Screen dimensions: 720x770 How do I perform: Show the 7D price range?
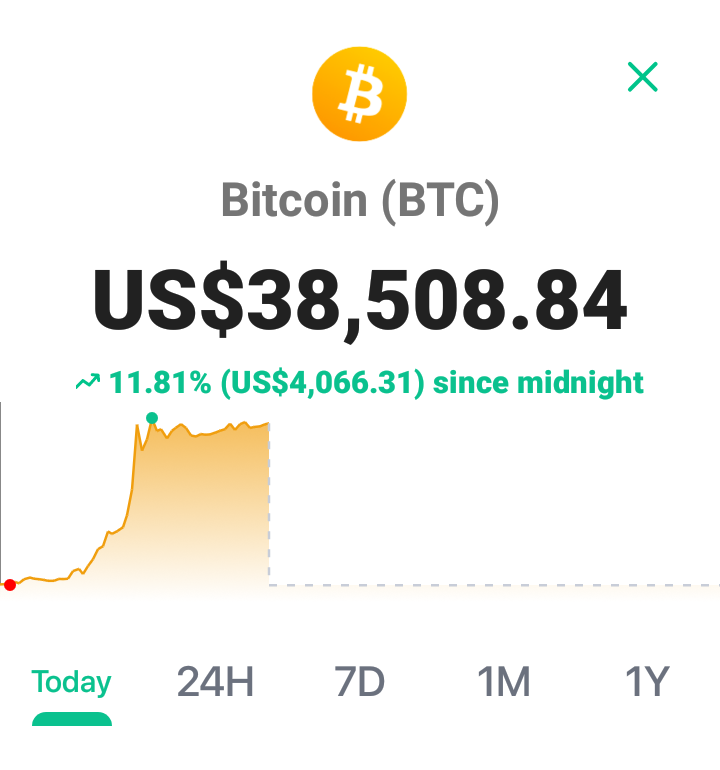click(359, 682)
